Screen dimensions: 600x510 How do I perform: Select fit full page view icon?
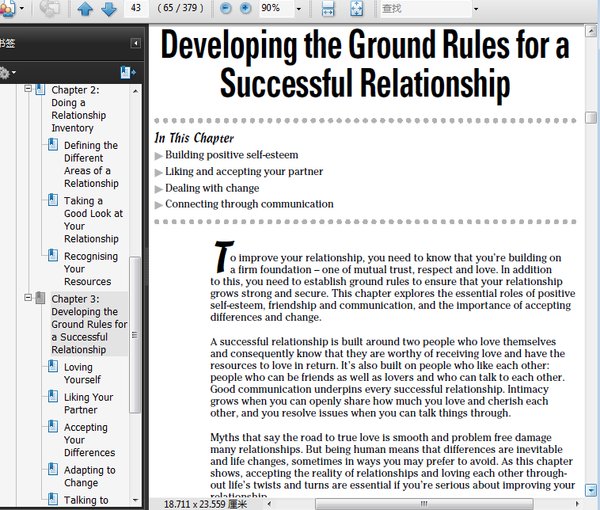tap(357, 8)
